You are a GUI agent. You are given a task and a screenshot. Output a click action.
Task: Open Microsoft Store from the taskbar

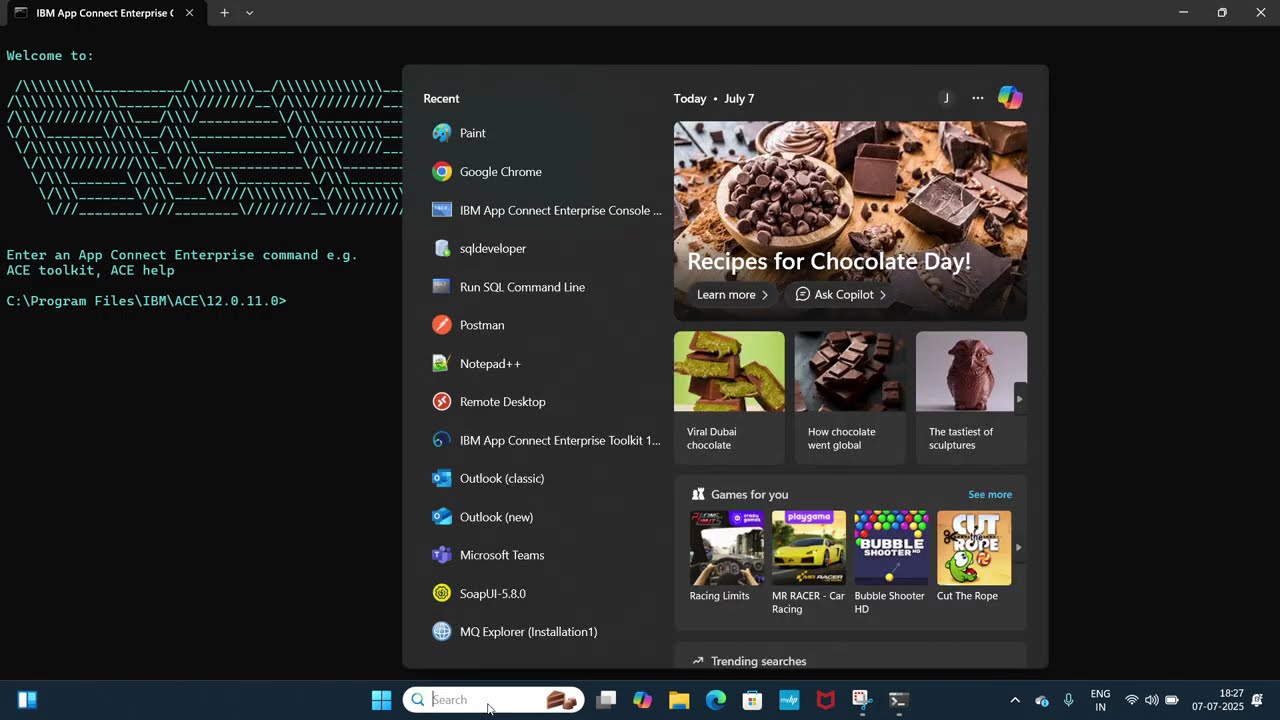tap(752, 700)
